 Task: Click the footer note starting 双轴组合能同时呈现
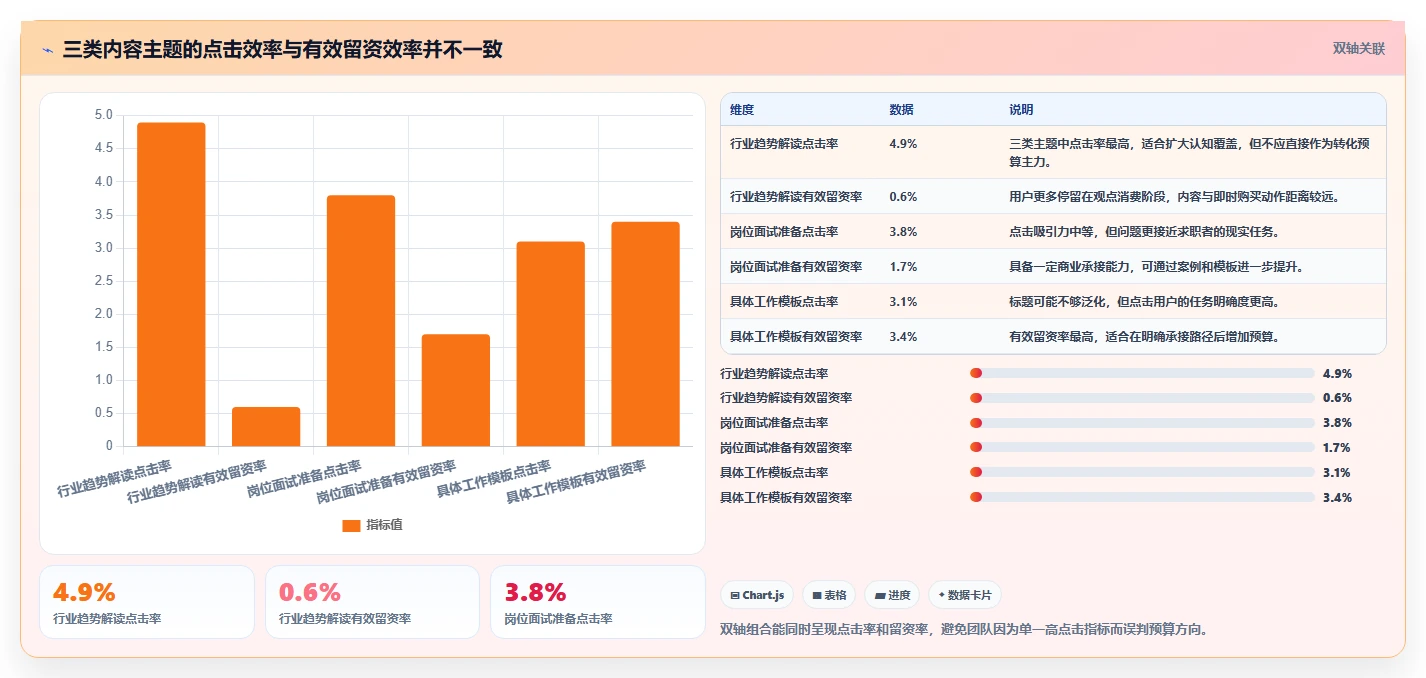[x=964, y=630]
